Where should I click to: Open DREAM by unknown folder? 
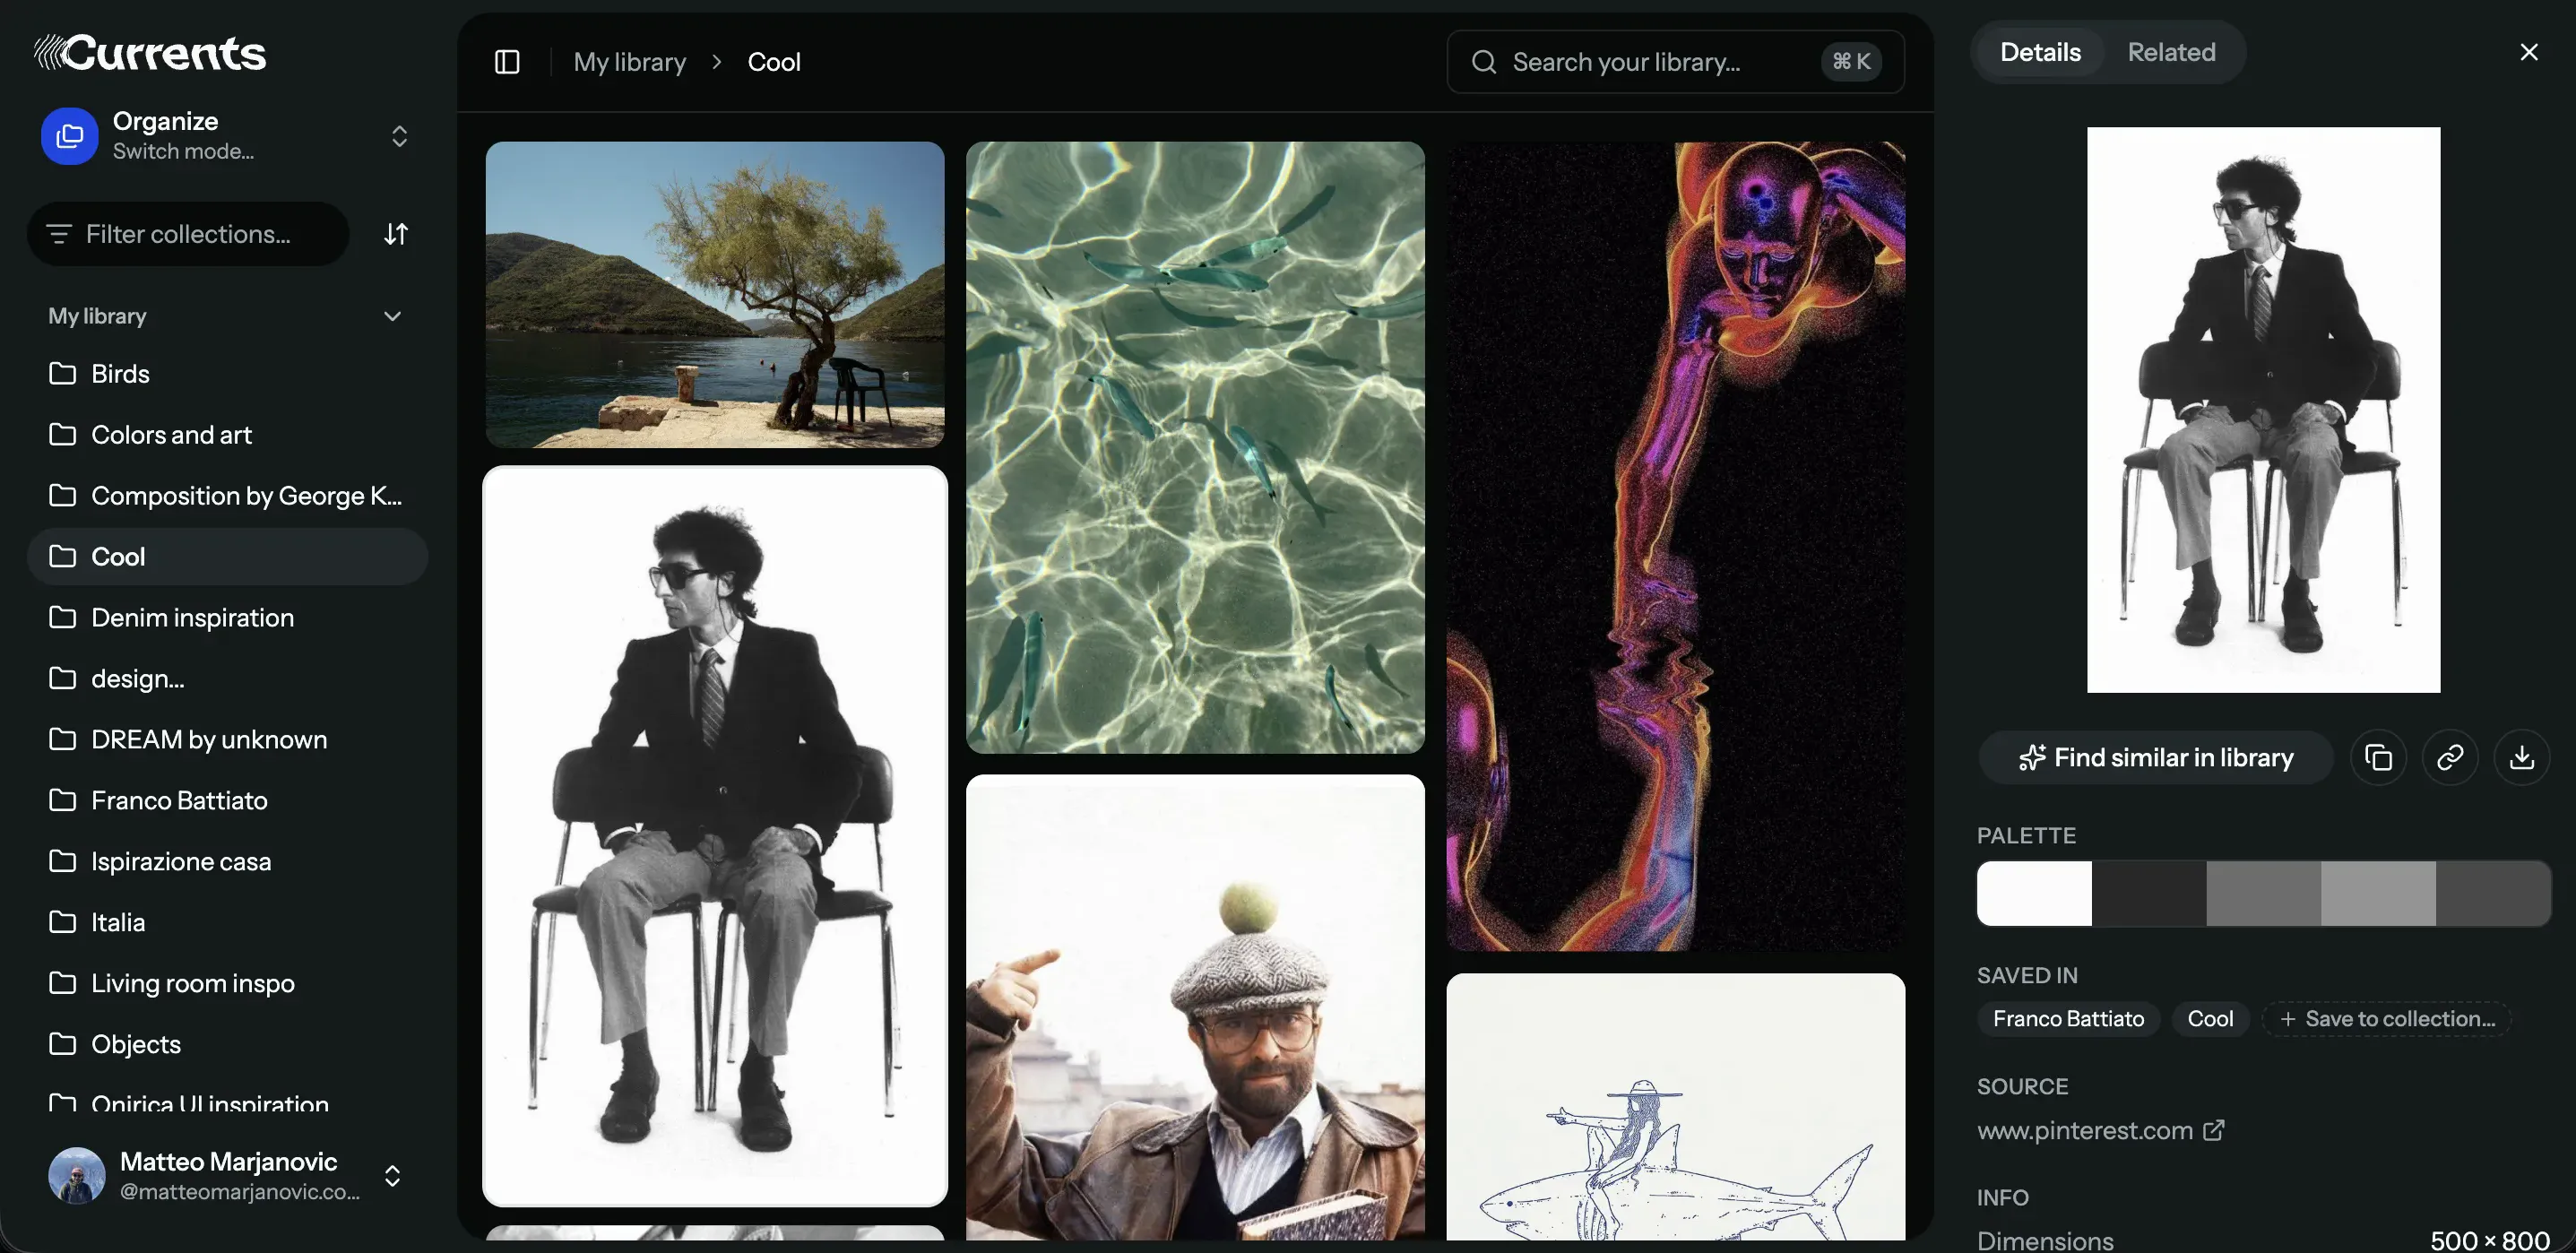[228, 740]
